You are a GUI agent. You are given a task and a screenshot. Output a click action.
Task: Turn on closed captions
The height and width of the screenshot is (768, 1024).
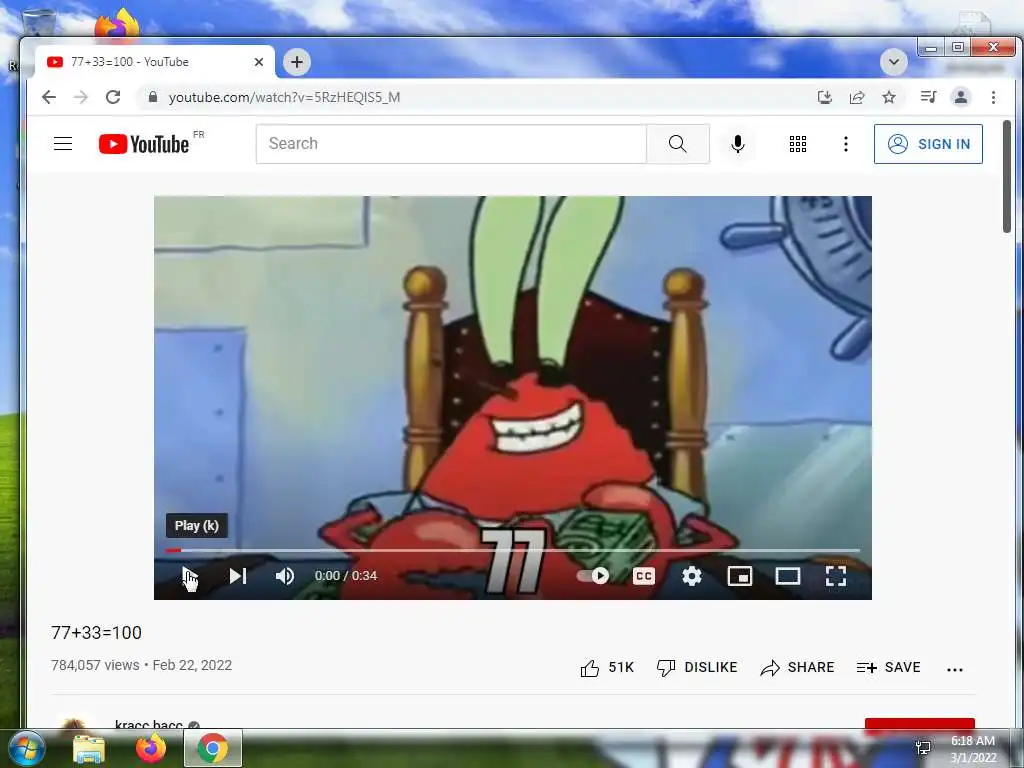pyautogui.click(x=643, y=576)
